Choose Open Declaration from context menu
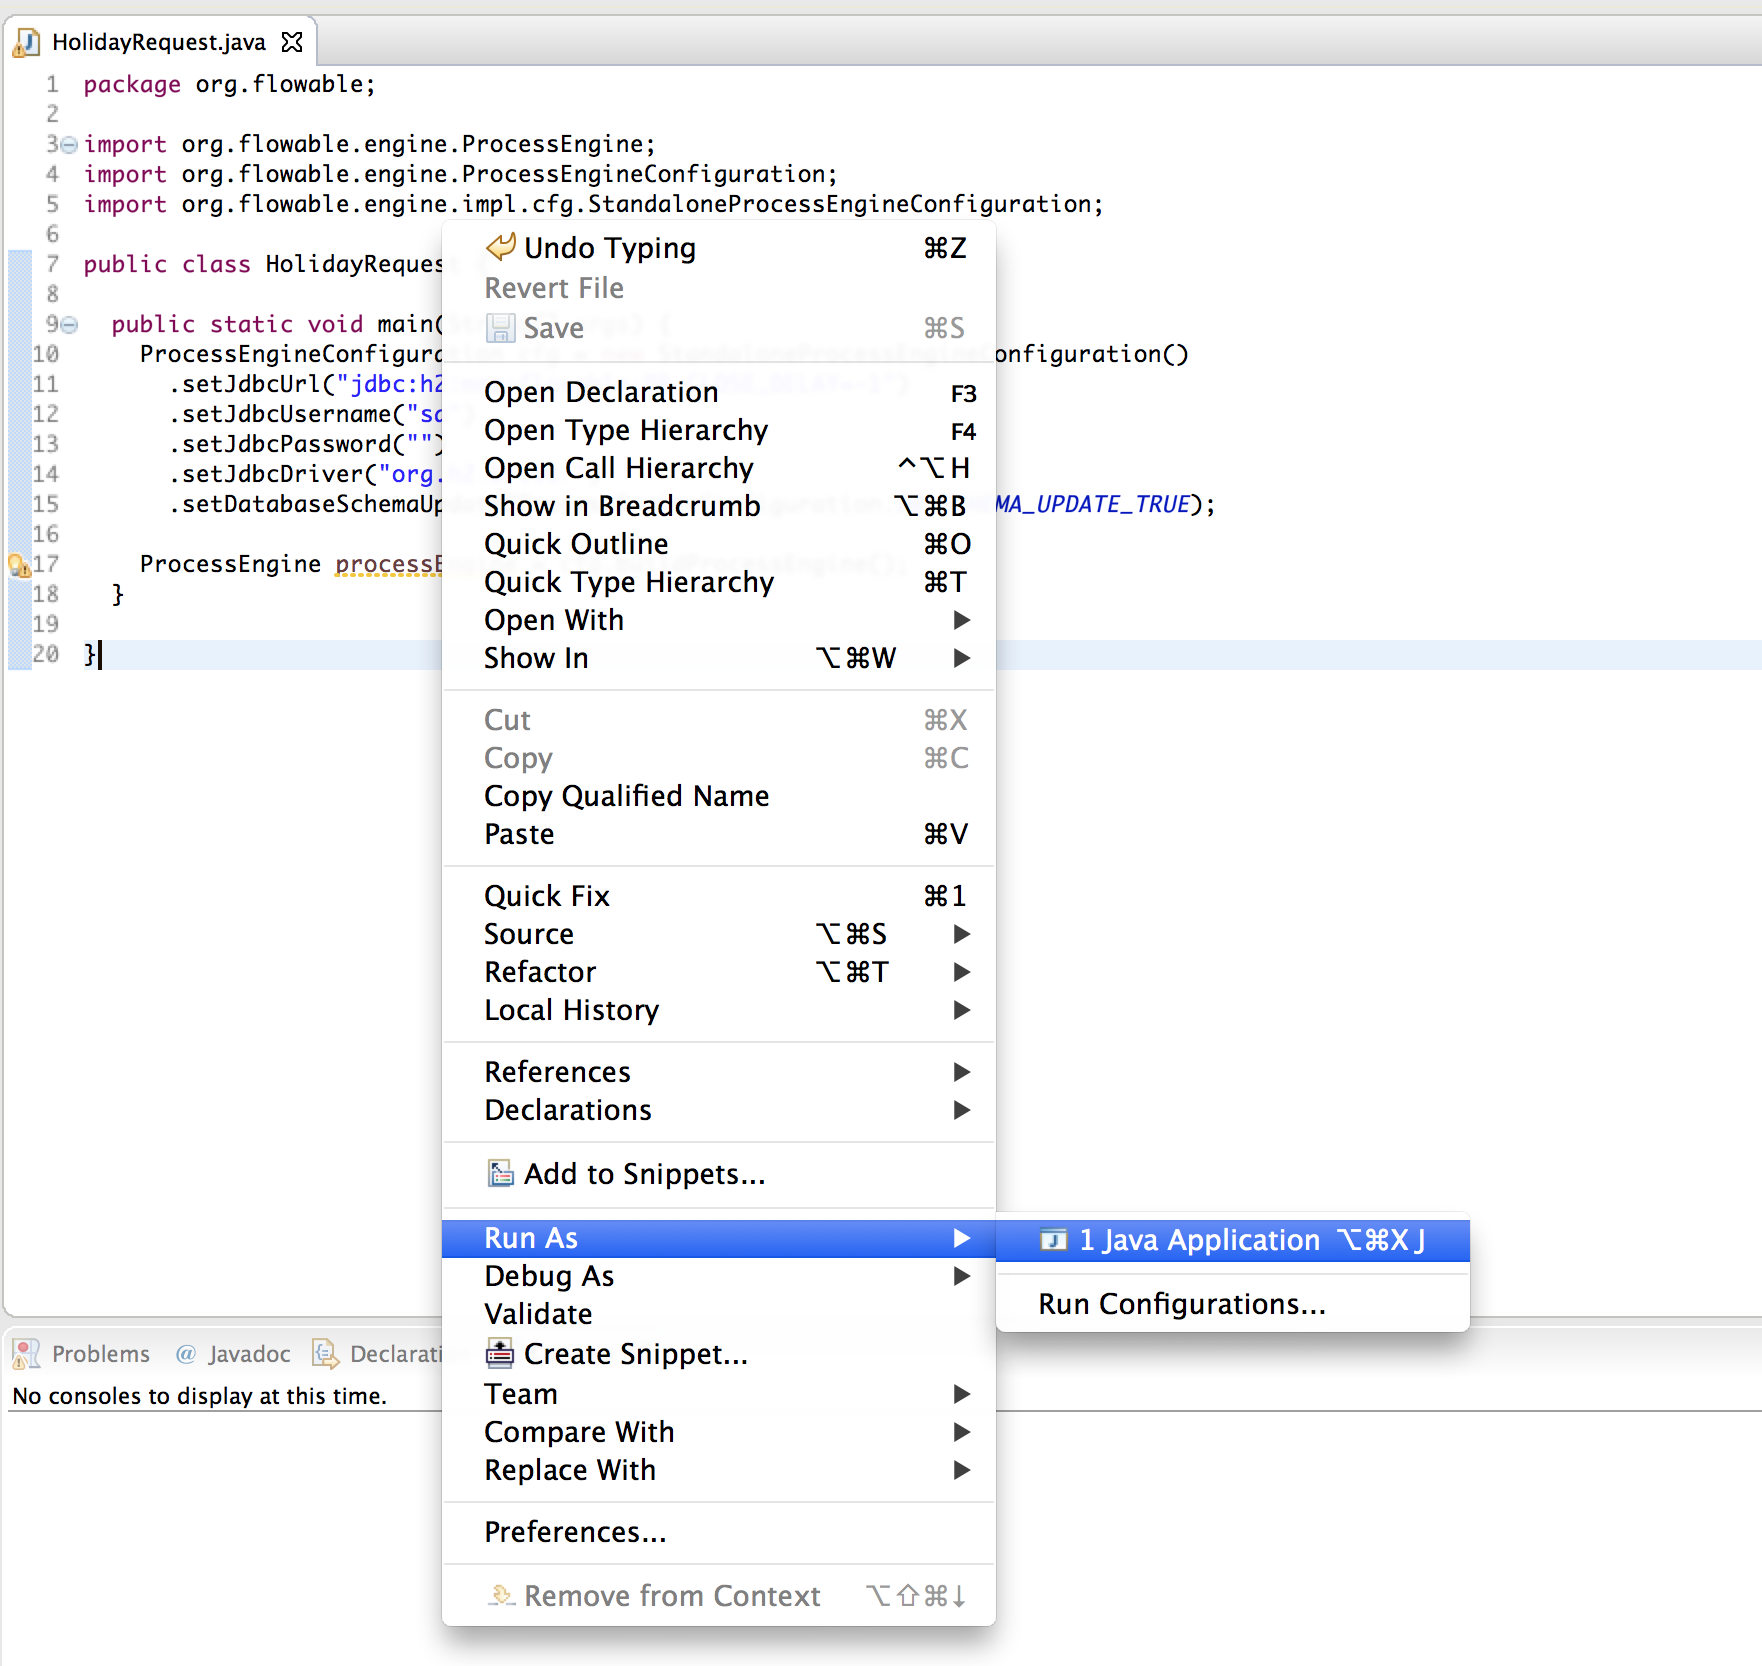 [x=601, y=392]
